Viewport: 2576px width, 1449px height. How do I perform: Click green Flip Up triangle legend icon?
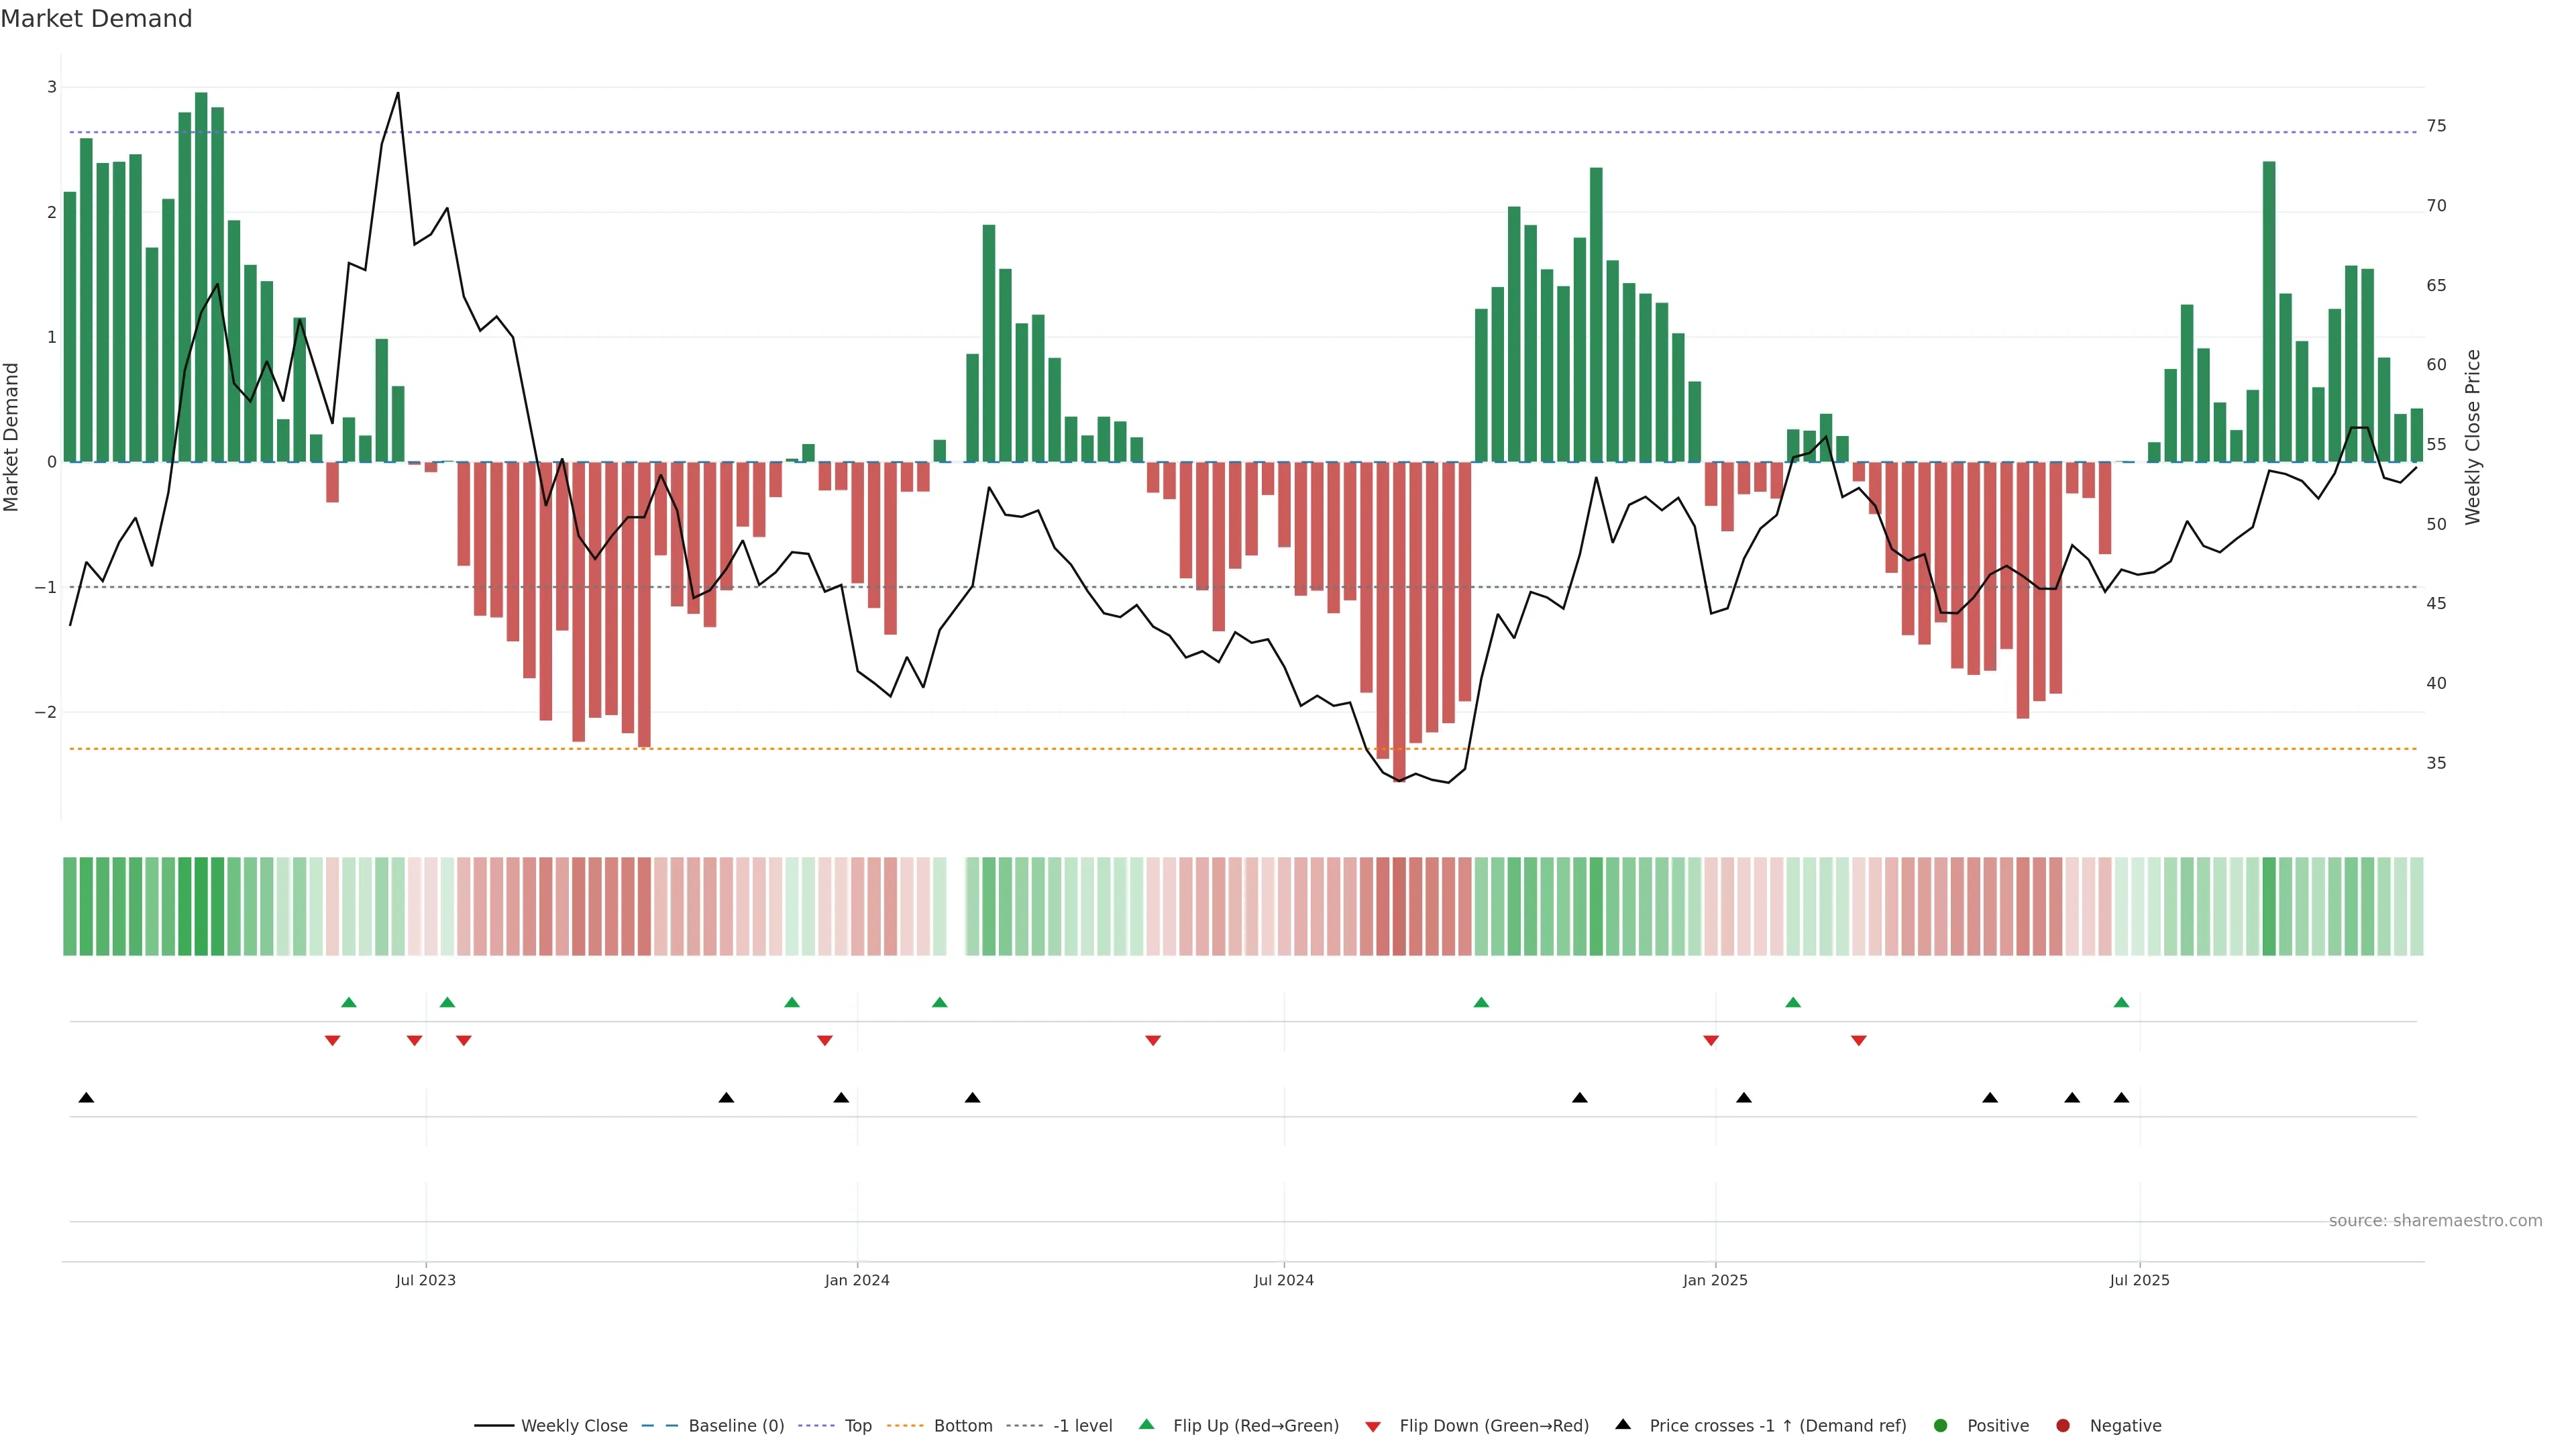(1147, 1424)
